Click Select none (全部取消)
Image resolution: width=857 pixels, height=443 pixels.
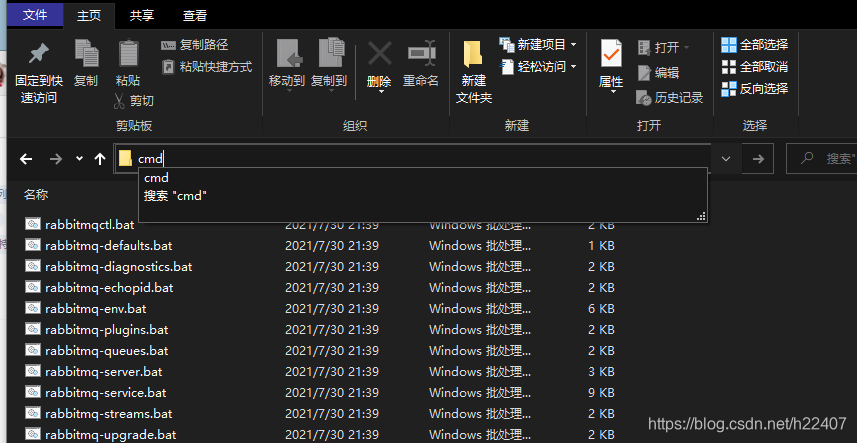click(755, 67)
